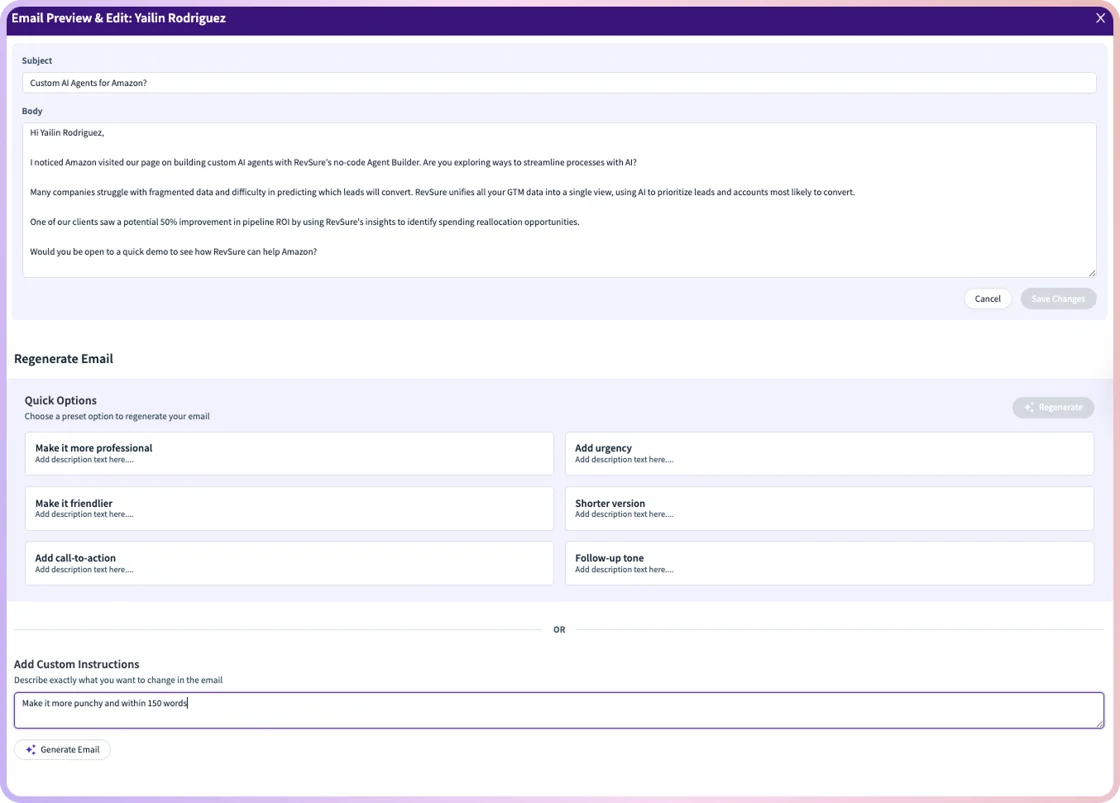Viewport: 1120px width, 803px height.
Task: Click the Body label
Action: [x=32, y=111]
